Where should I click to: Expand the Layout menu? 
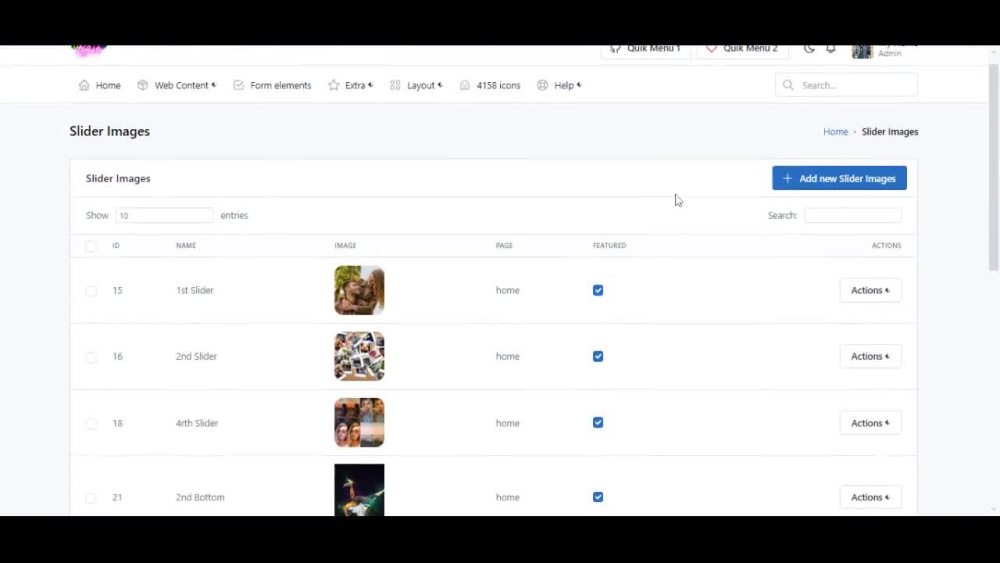point(416,85)
